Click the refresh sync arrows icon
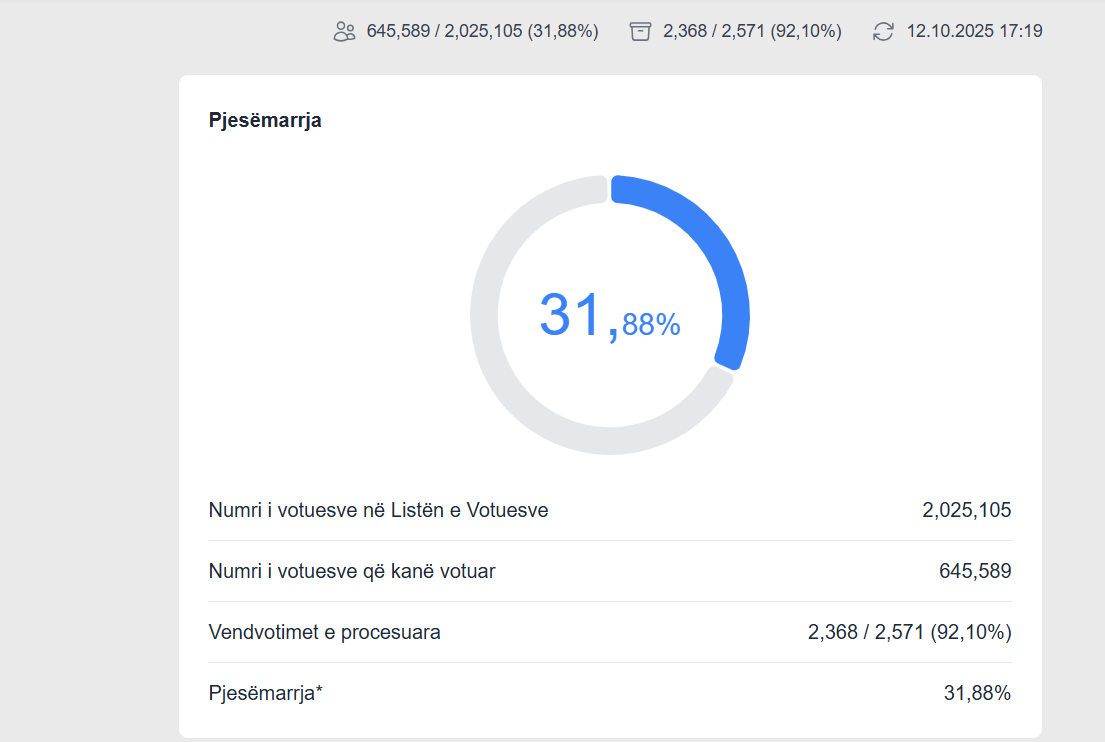 point(883,31)
